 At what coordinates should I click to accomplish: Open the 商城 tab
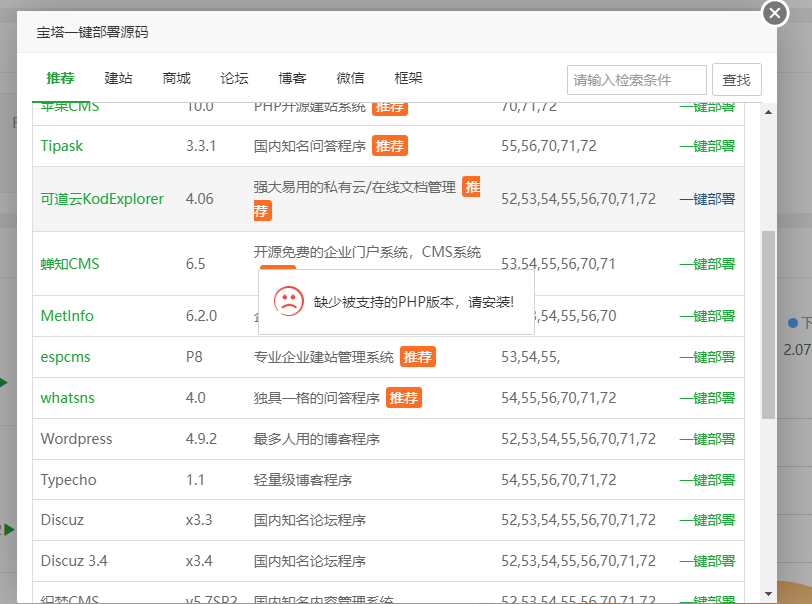tap(177, 78)
